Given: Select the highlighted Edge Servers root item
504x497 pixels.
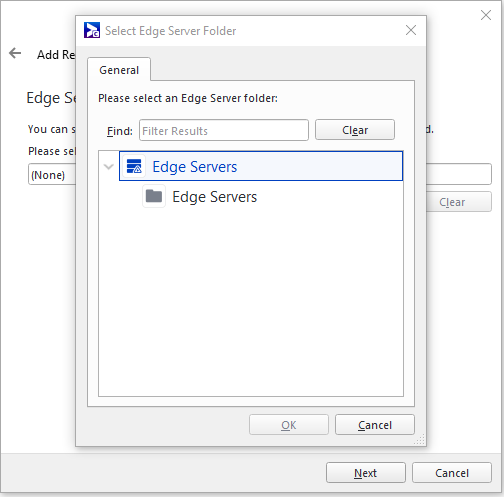Looking at the screenshot, I should click(261, 166).
